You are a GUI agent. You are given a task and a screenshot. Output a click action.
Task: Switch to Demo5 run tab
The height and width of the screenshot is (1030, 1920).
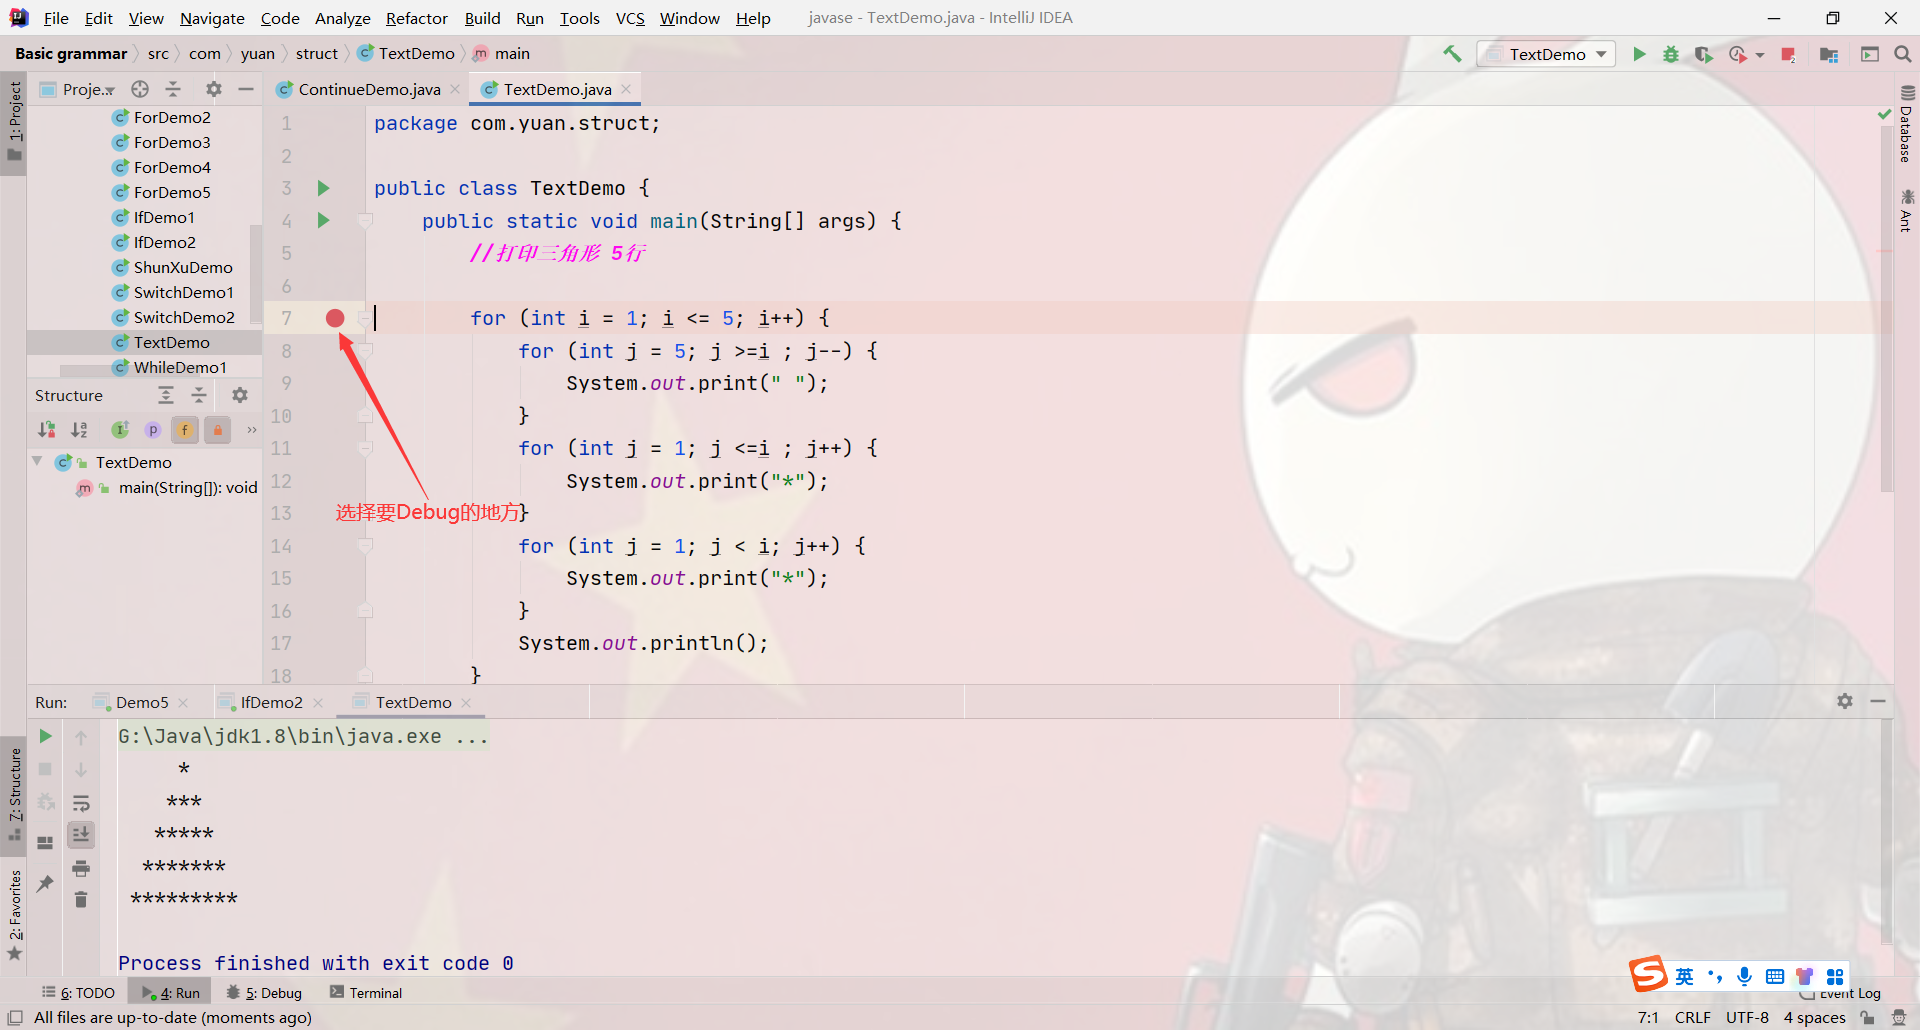pos(141,702)
